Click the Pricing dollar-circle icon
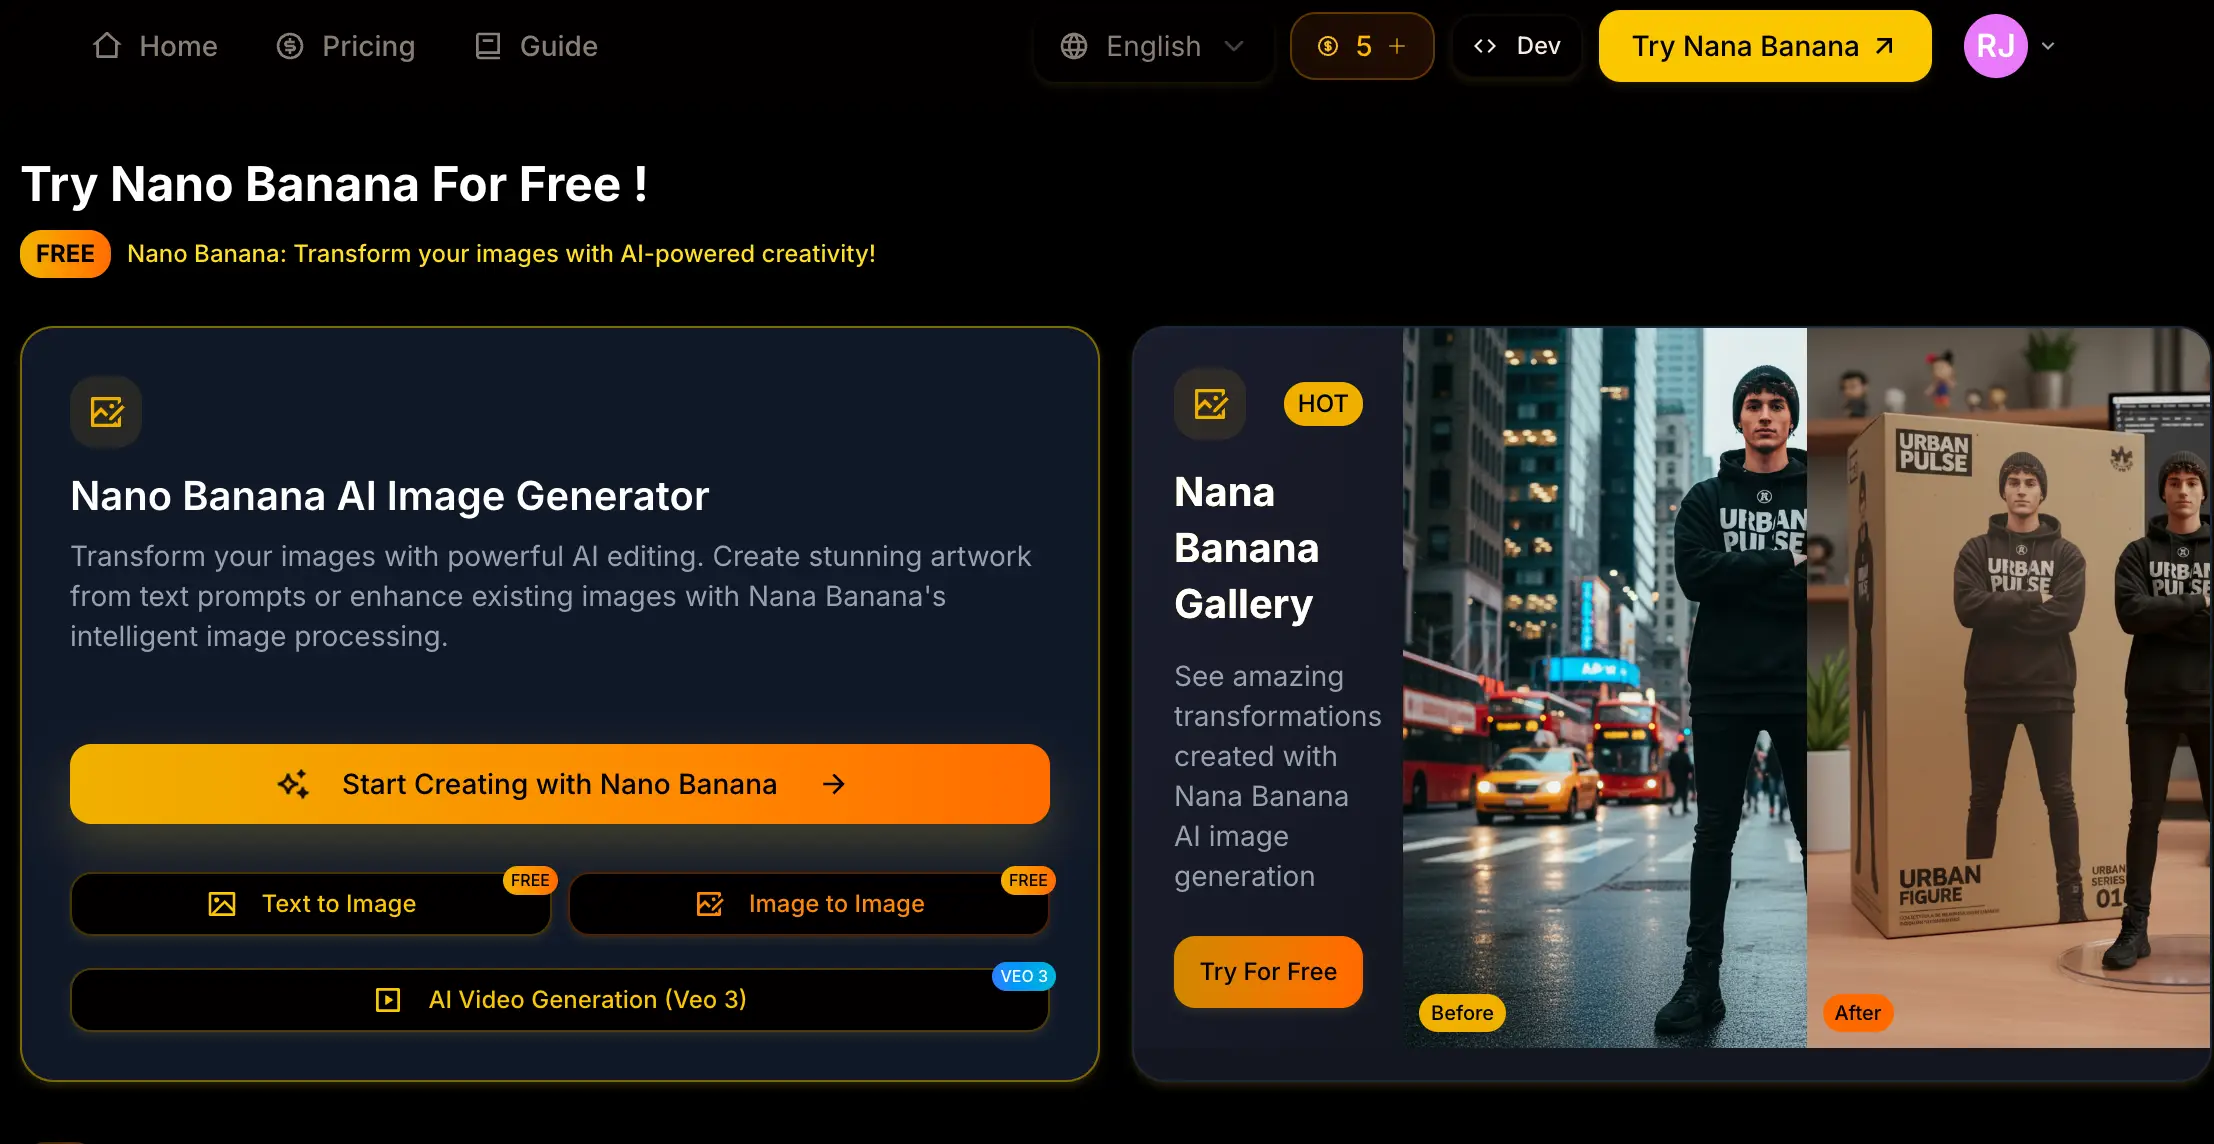Image resolution: width=2214 pixels, height=1144 pixels. coord(290,46)
